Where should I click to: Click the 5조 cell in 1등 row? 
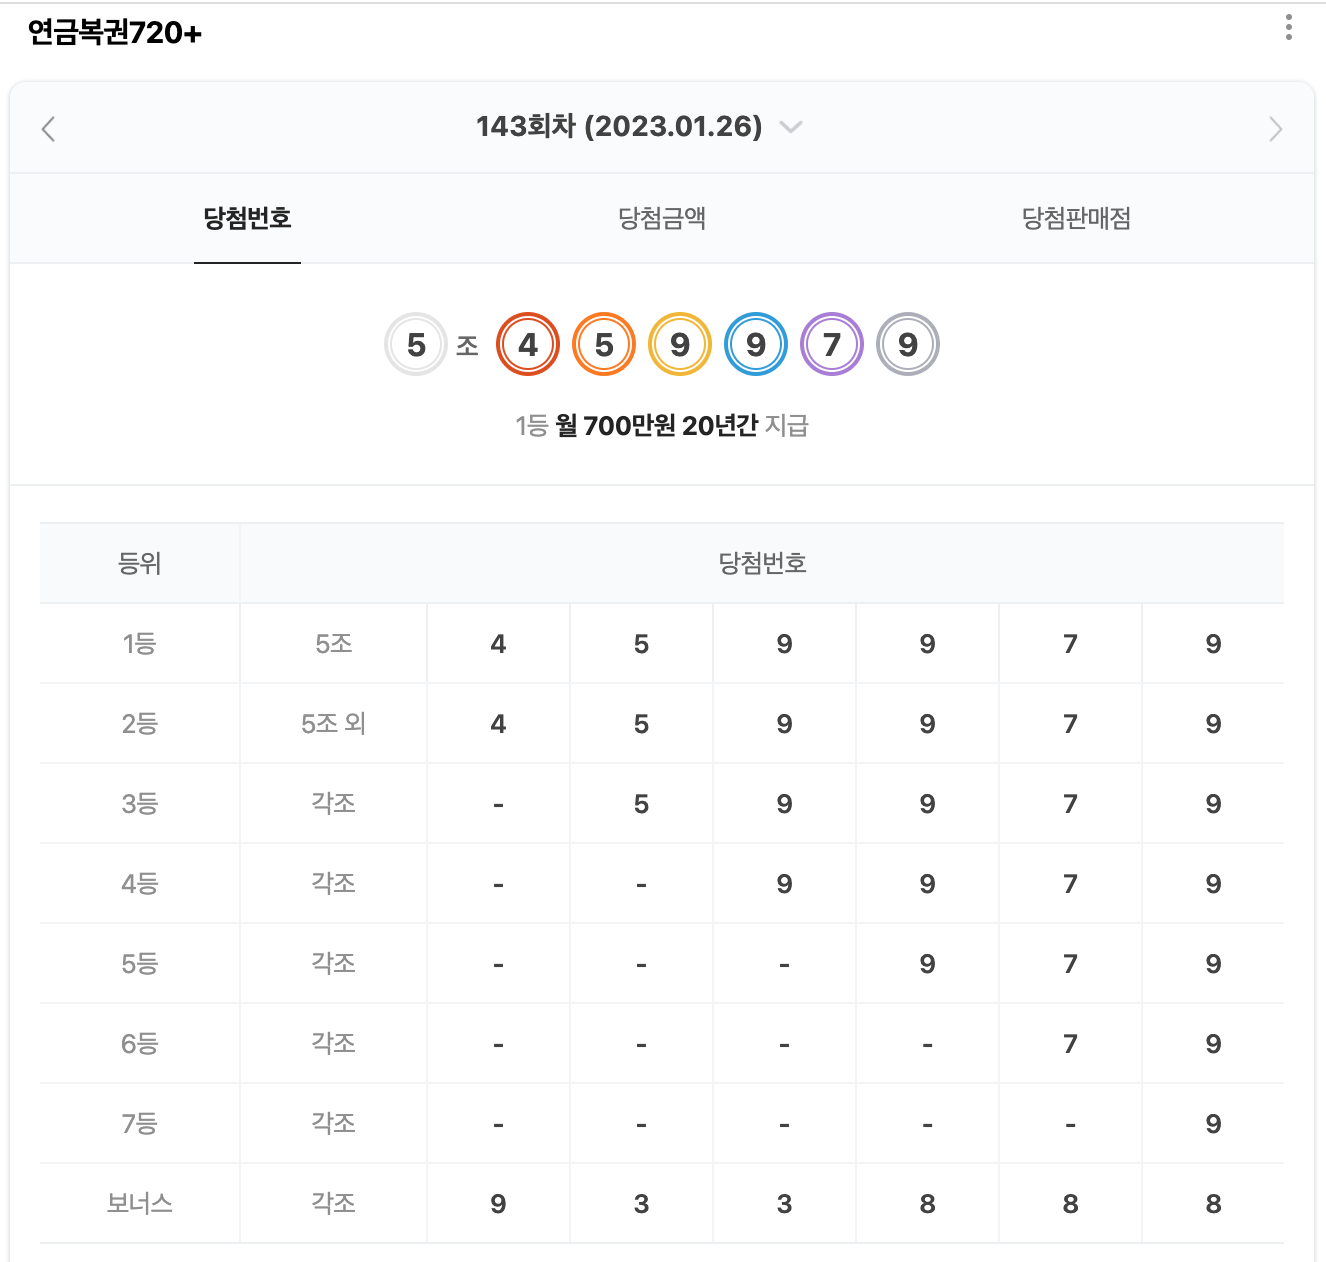tap(334, 643)
